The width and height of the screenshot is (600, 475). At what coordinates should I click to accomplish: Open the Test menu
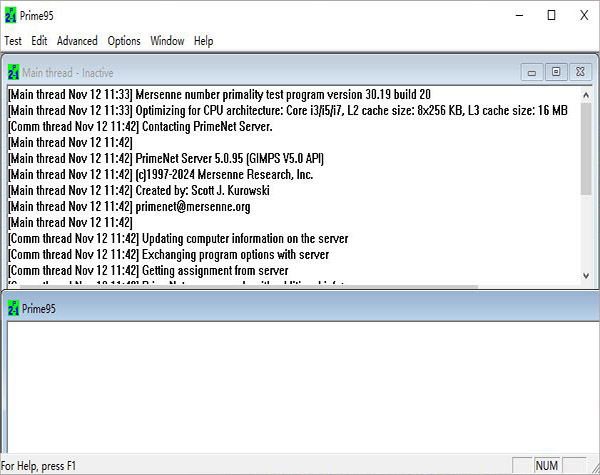(13, 41)
